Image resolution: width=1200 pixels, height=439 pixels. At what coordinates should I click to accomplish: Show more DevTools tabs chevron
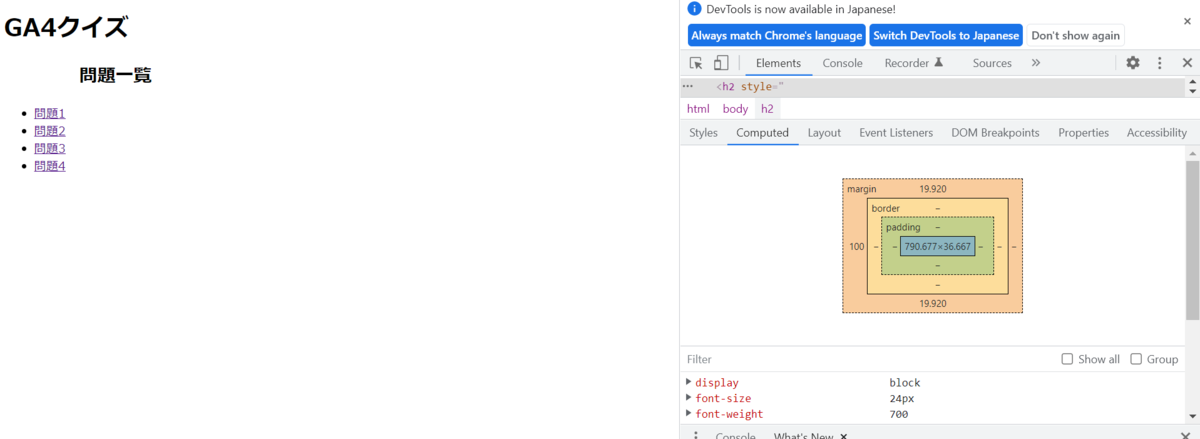[x=1035, y=63]
